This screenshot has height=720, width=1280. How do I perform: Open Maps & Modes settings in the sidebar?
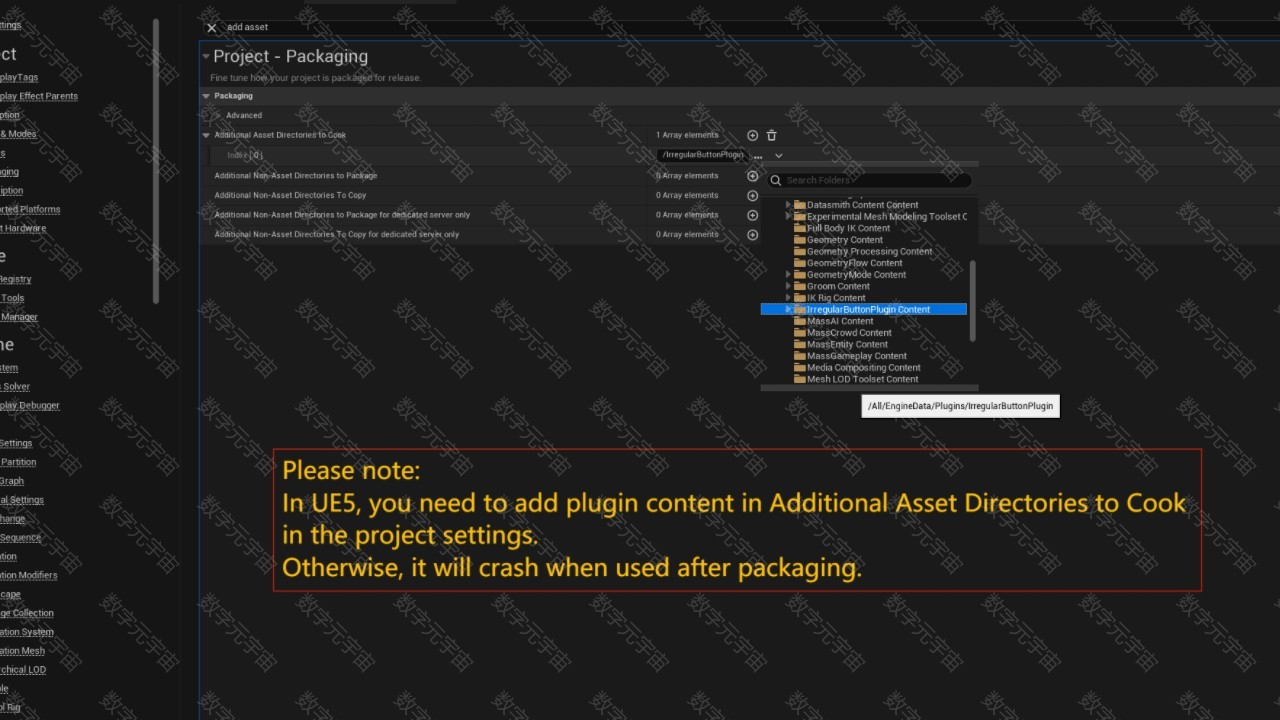tap(17, 135)
